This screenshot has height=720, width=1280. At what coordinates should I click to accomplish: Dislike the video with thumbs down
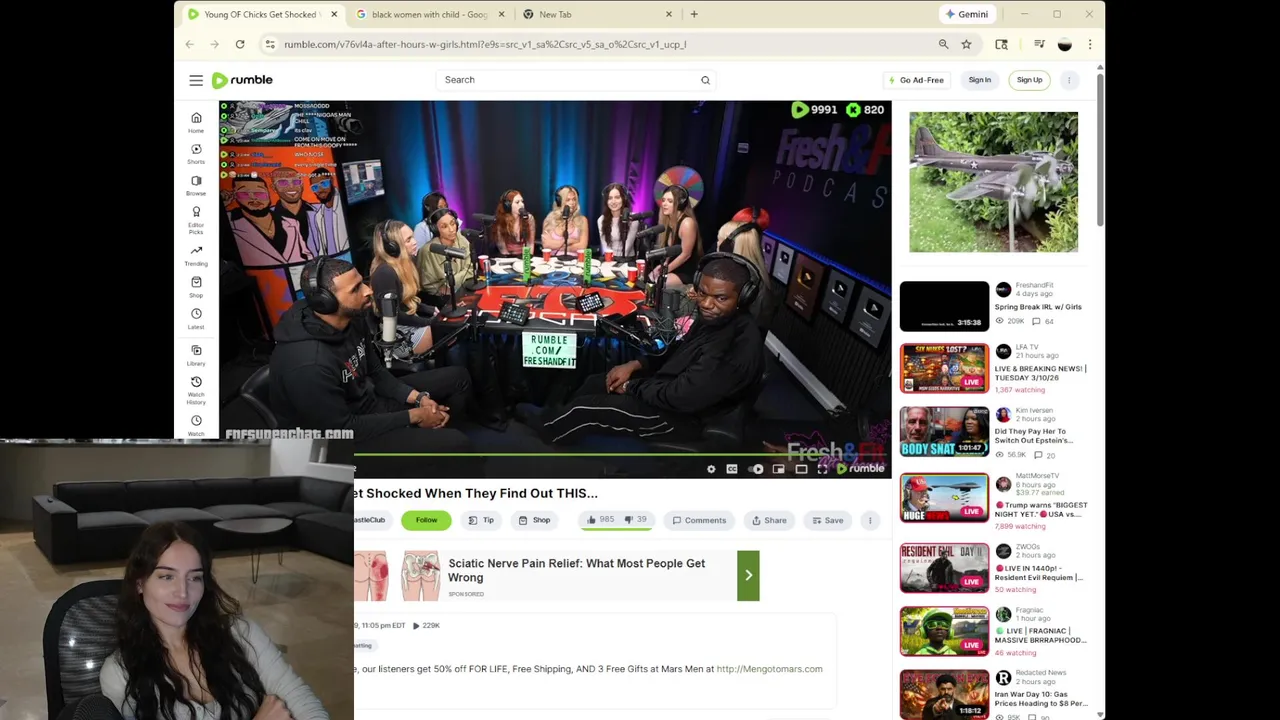click(637, 520)
